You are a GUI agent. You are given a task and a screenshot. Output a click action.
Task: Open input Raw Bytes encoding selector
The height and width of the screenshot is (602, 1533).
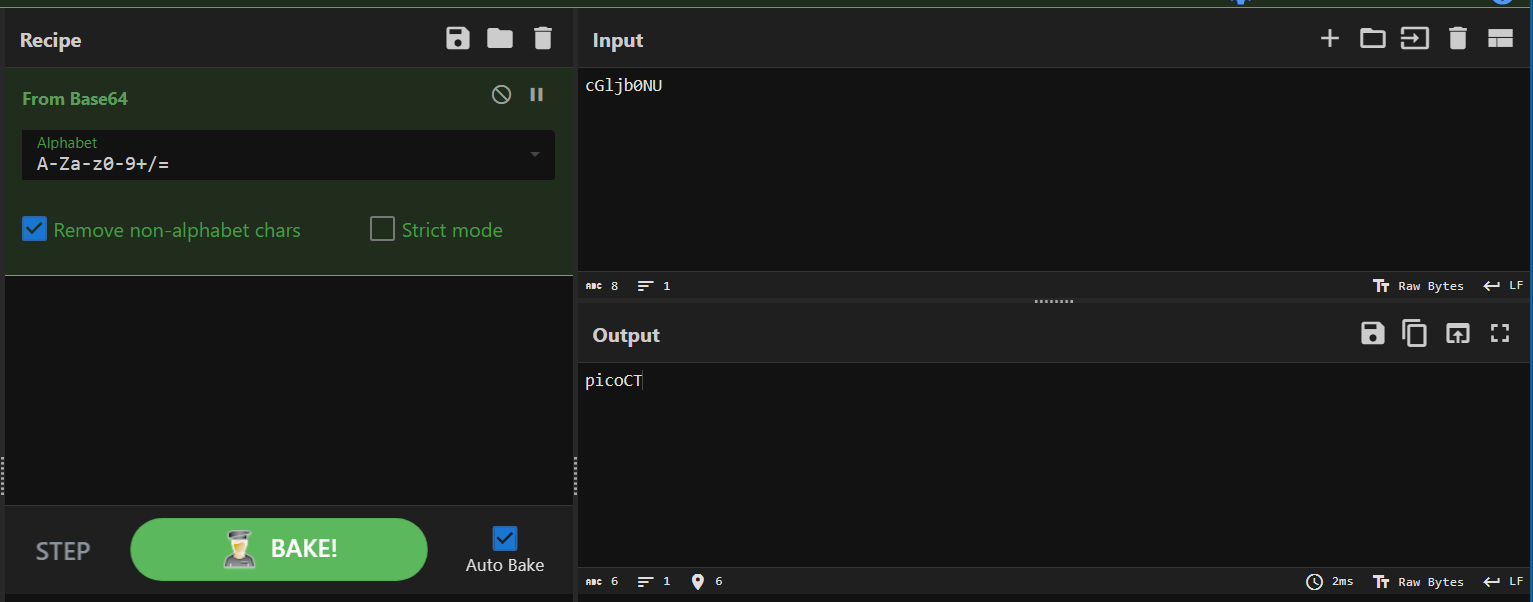click(1420, 286)
